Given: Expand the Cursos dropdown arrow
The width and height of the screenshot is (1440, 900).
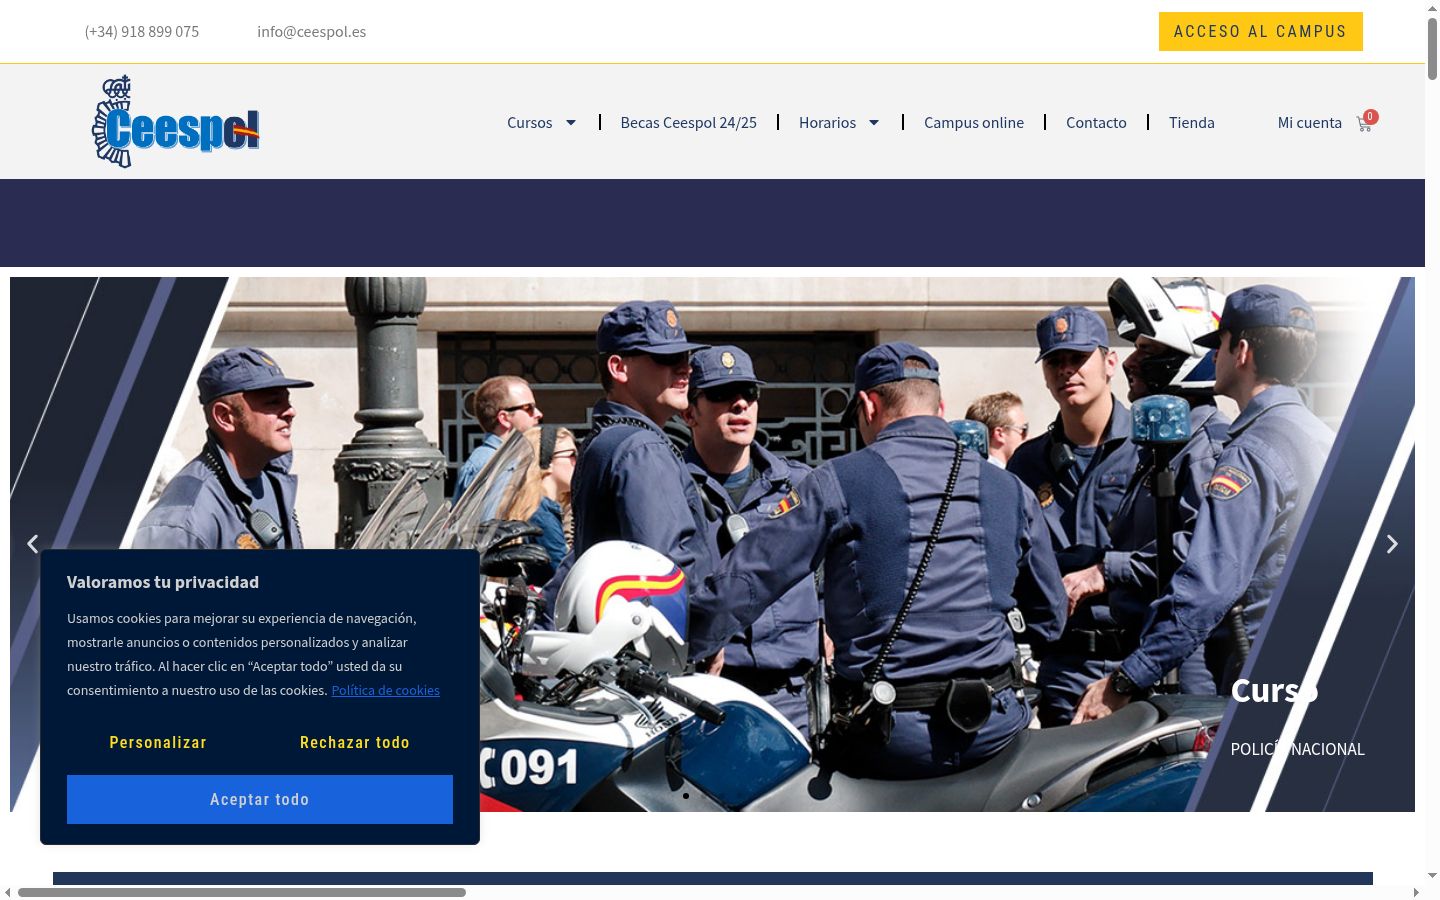Looking at the screenshot, I should (571, 122).
